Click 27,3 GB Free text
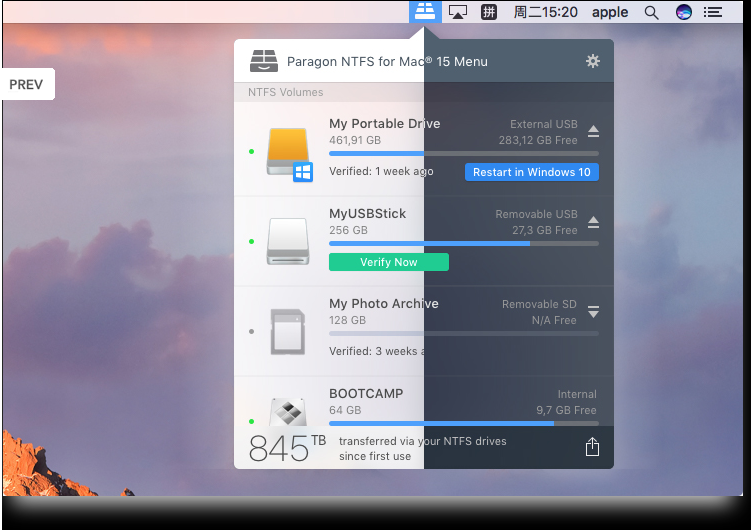Viewport: 751px width, 531px height. point(545,230)
